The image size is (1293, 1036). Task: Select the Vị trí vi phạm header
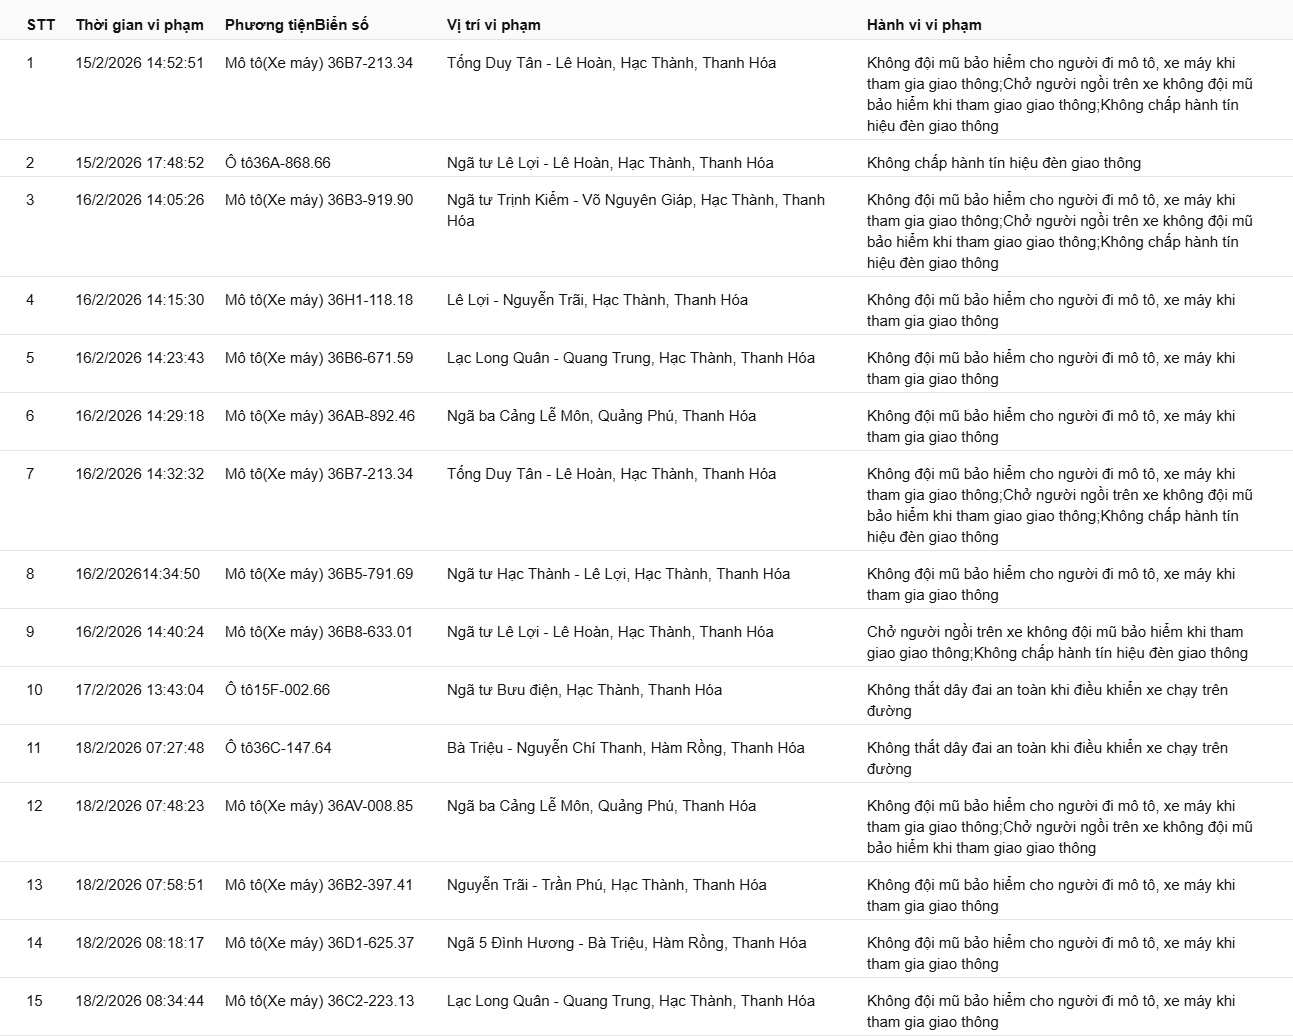pos(493,25)
